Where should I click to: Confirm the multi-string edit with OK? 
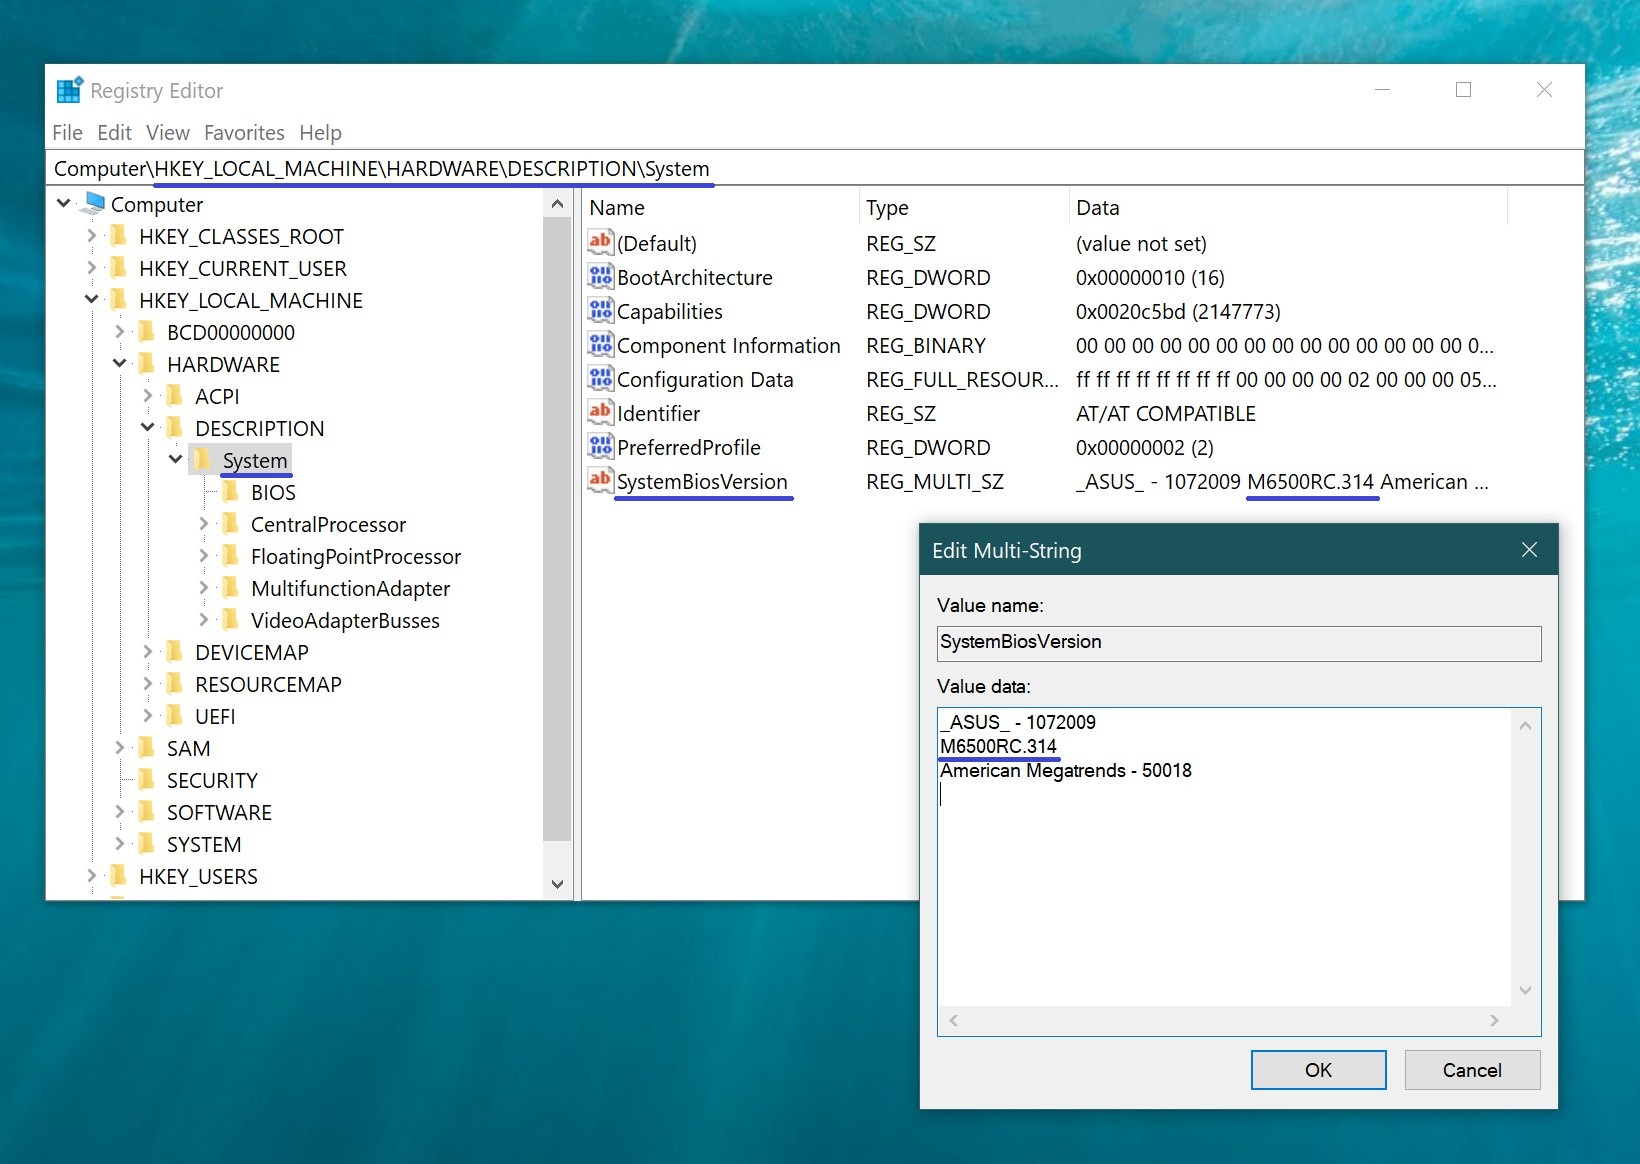1317,1070
